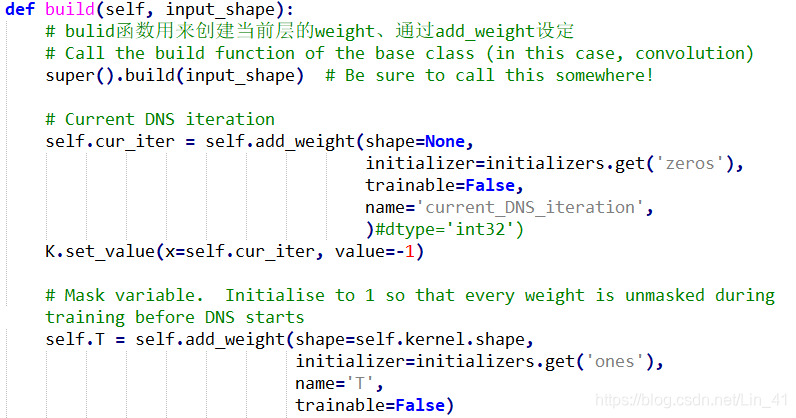Click the Chinese comment mentioning add_weight
The image size is (796, 418).
tap(310, 31)
